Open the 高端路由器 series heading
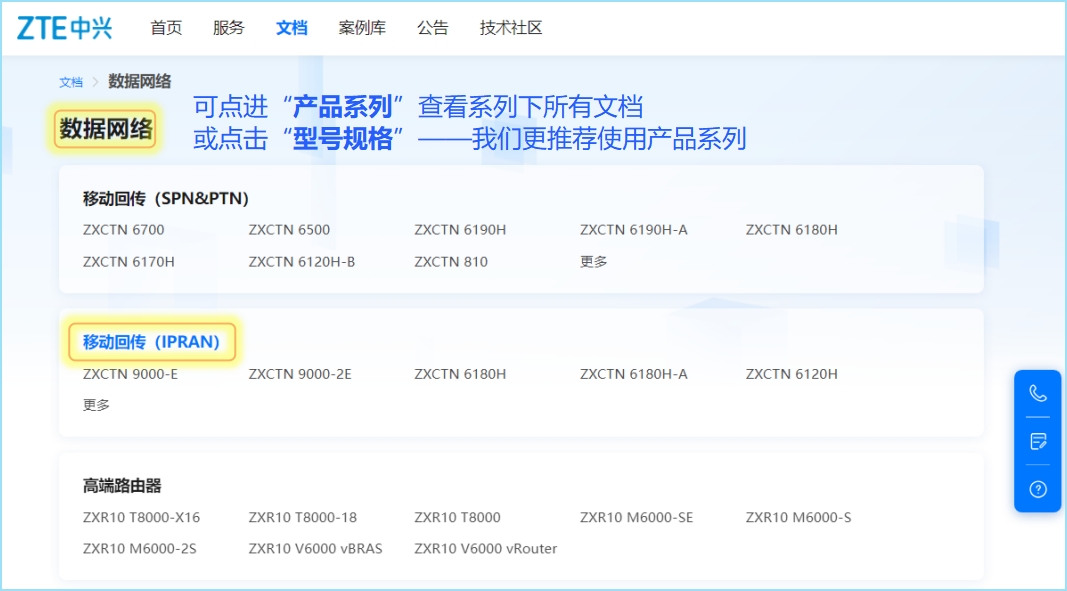The image size is (1067, 591). click(122, 485)
